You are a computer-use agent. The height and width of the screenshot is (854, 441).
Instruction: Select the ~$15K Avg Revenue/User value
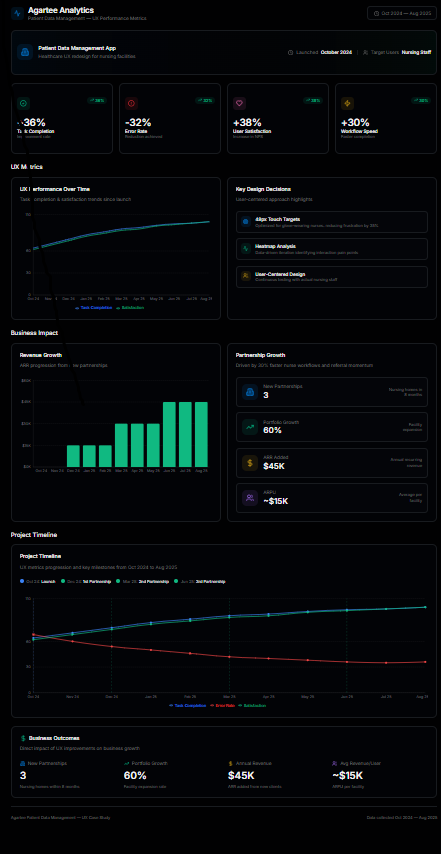(x=347, y=776)
